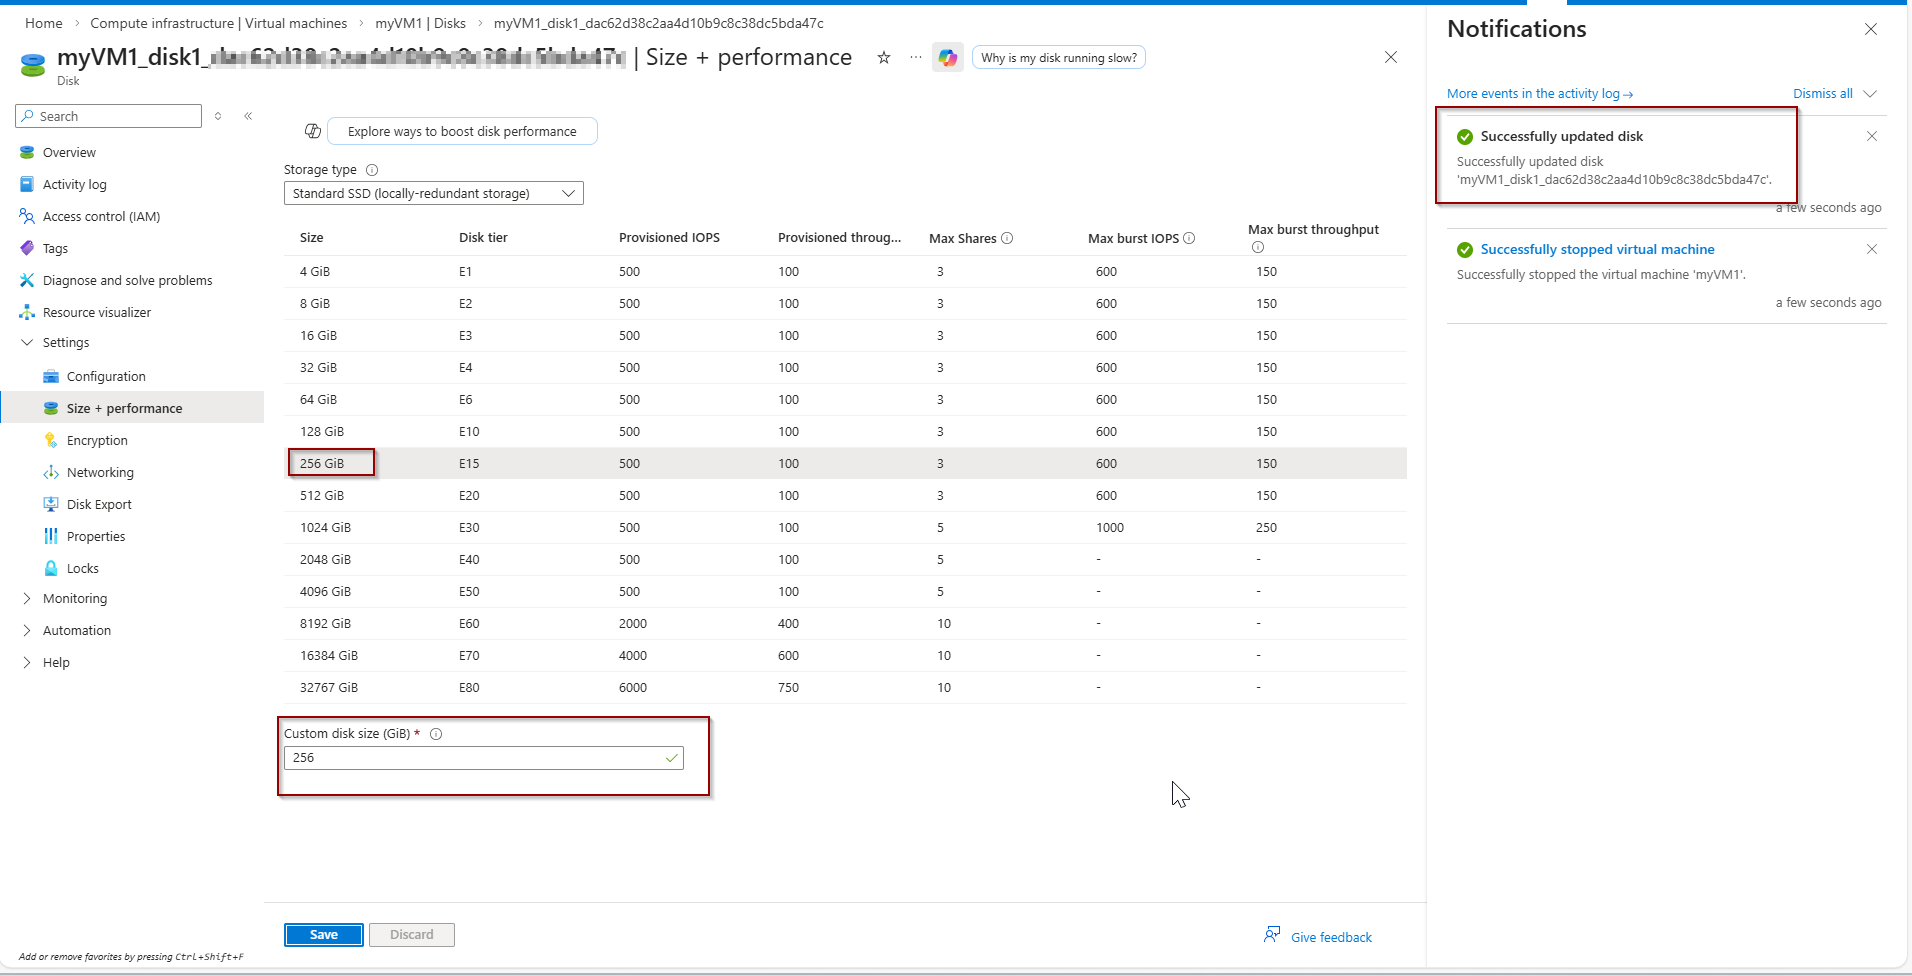The width and height of the screenshot is (1912, 976).
Task: Click 'Explore ways to boost disk performance'
Action: pos(462,131)
